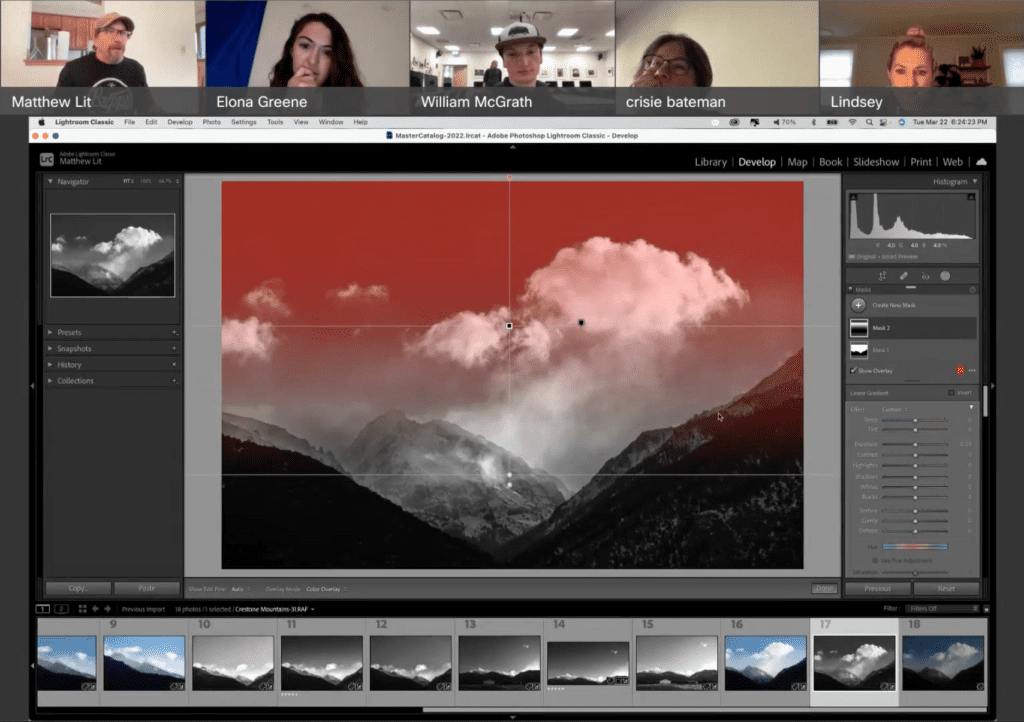Click the cloud sync status icon
The image size is (1024, 722).
981,162
